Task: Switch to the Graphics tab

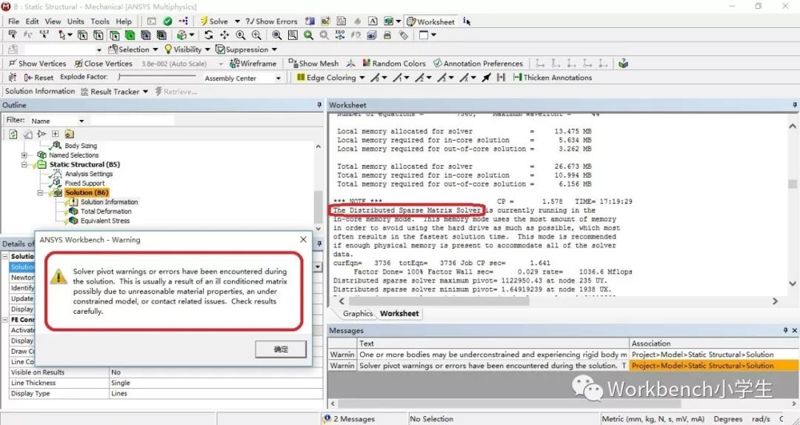Action: 357,313
